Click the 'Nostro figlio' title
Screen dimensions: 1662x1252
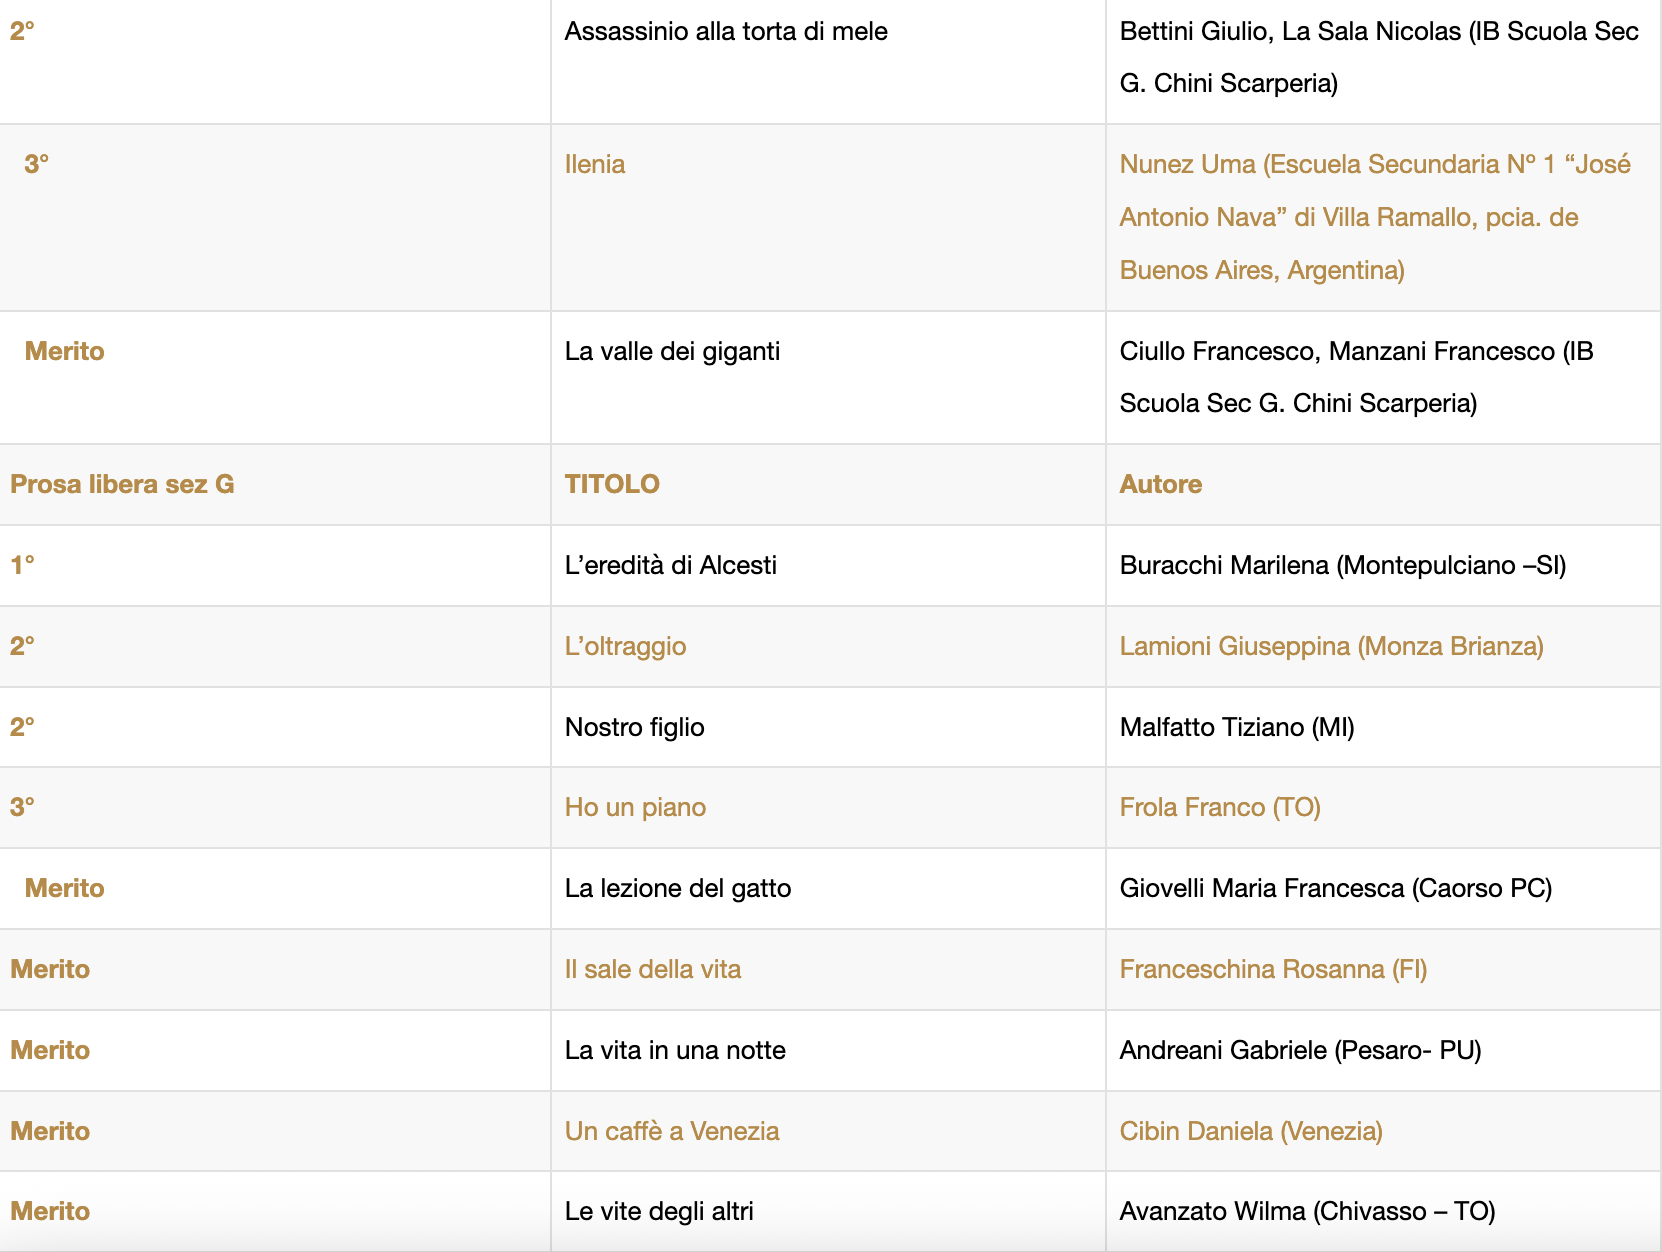634,727
